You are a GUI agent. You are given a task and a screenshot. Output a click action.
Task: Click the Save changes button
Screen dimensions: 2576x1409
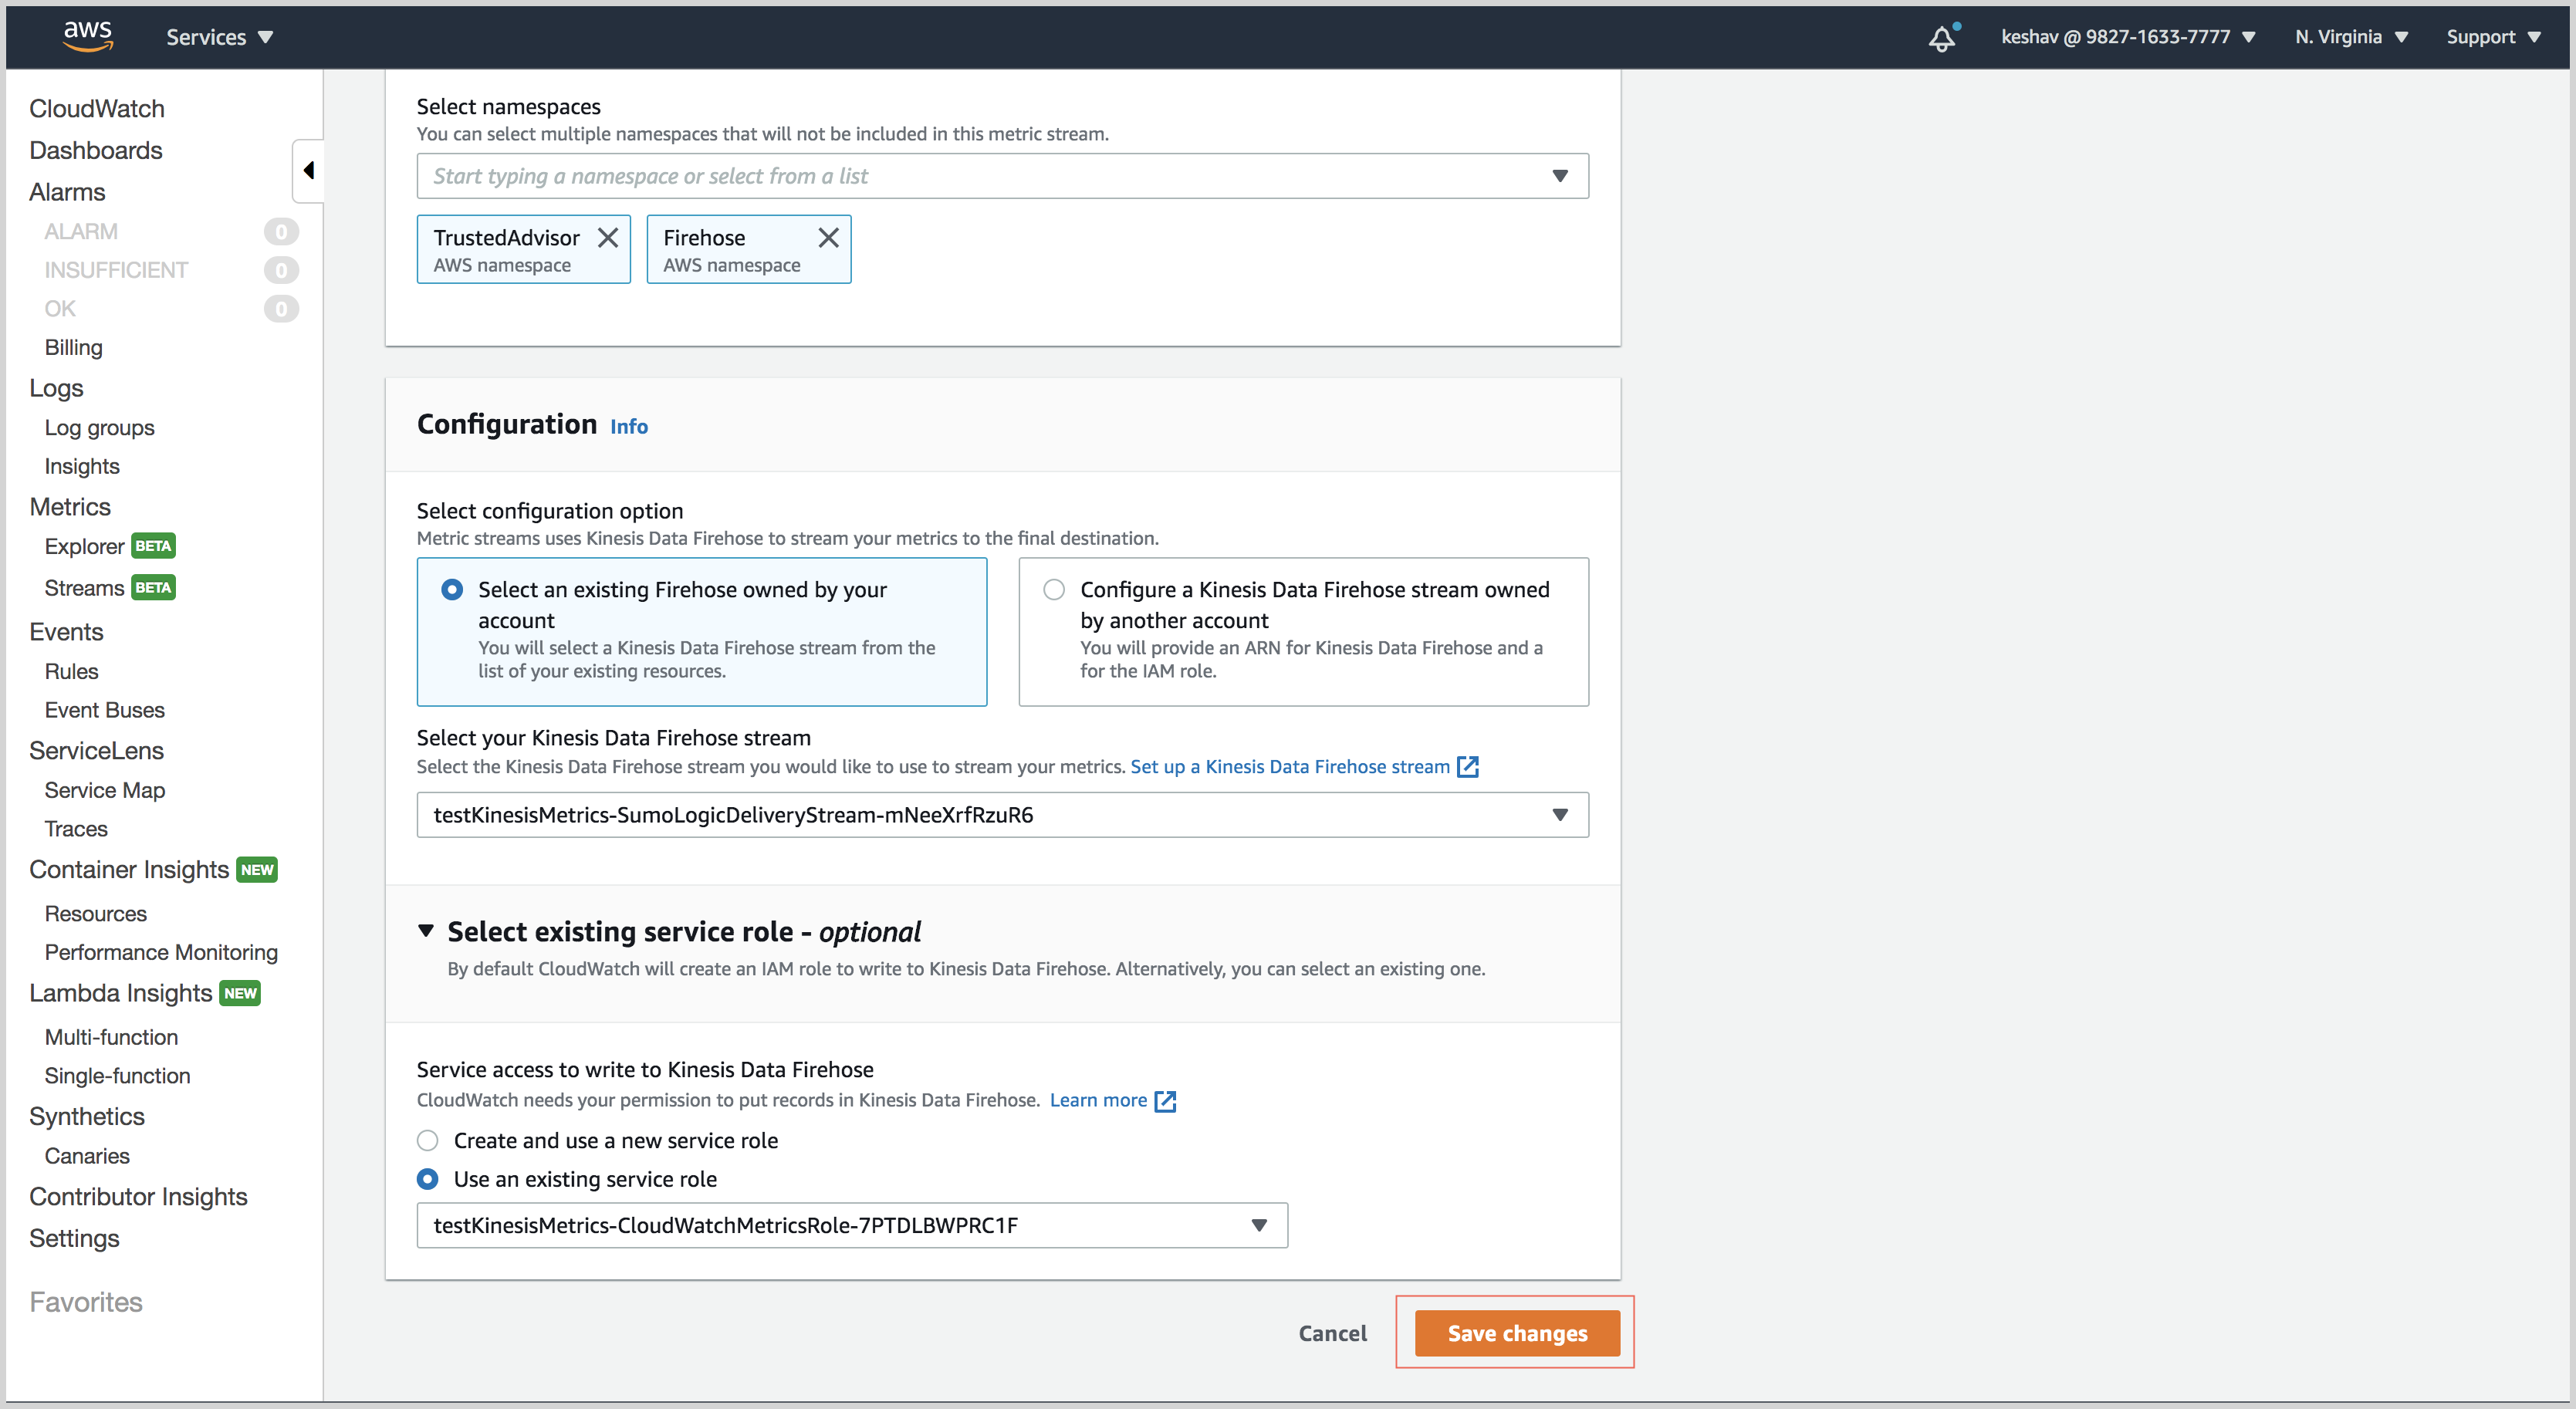point(1517,1334)
